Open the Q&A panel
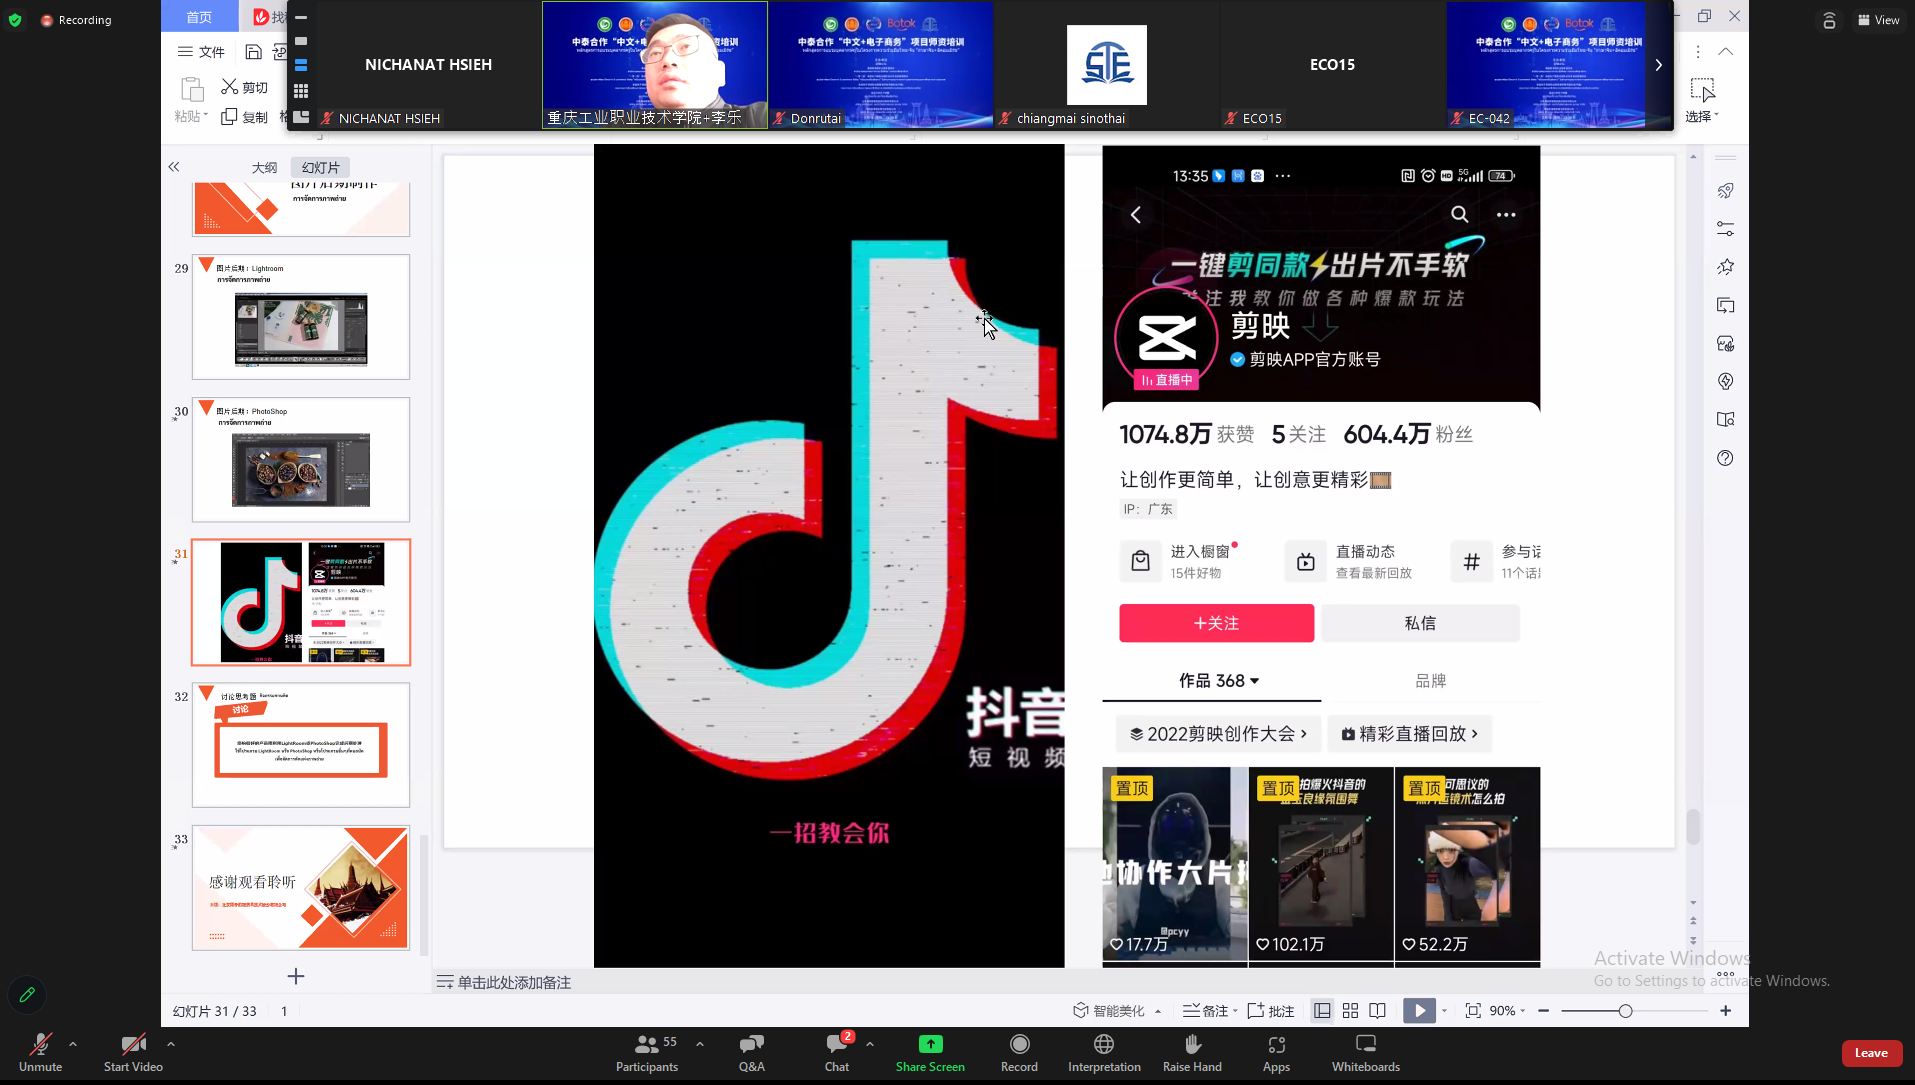 [x=751, y=1053]
